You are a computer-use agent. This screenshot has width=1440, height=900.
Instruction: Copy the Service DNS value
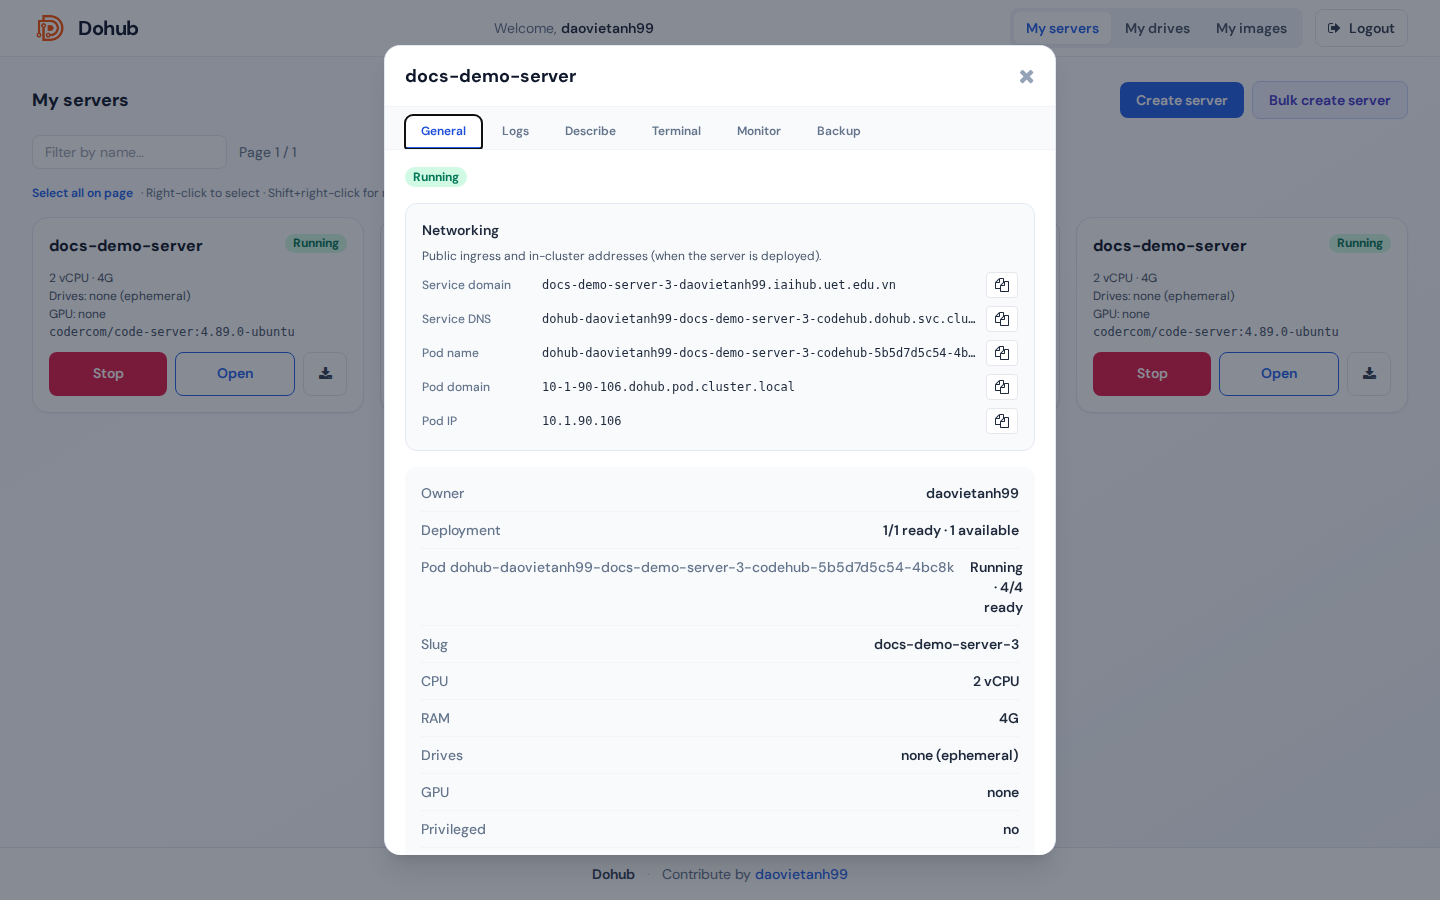(1002, 319)
